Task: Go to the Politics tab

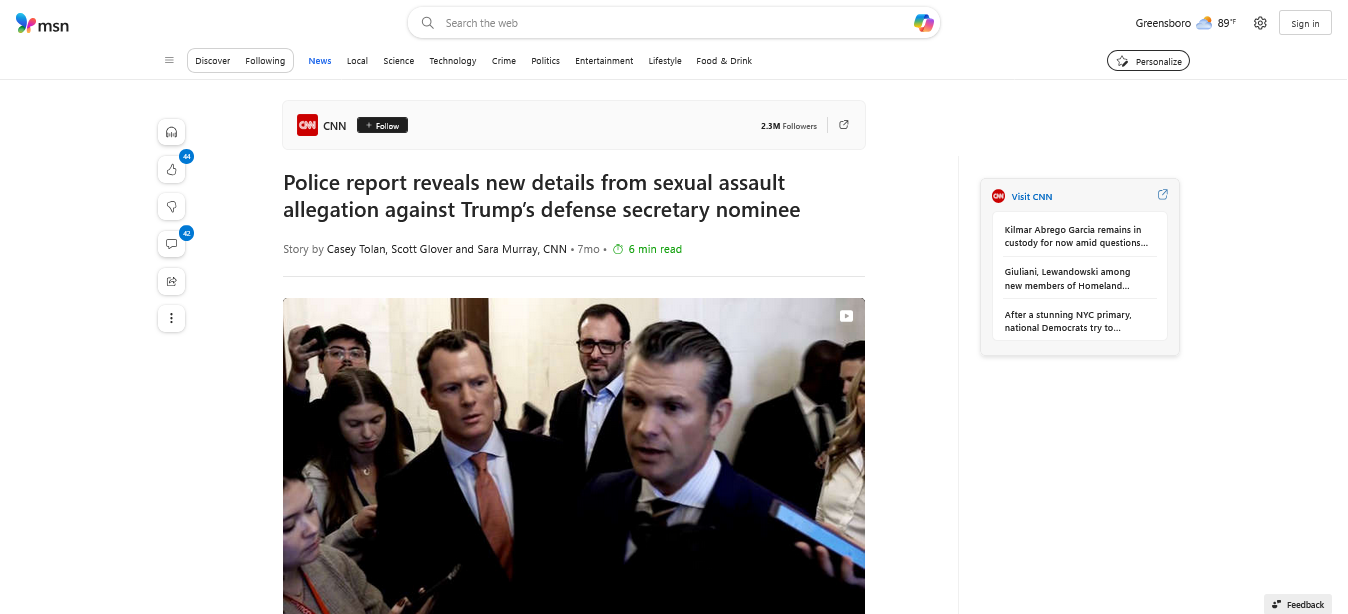Action: click(x=545, y=61)
